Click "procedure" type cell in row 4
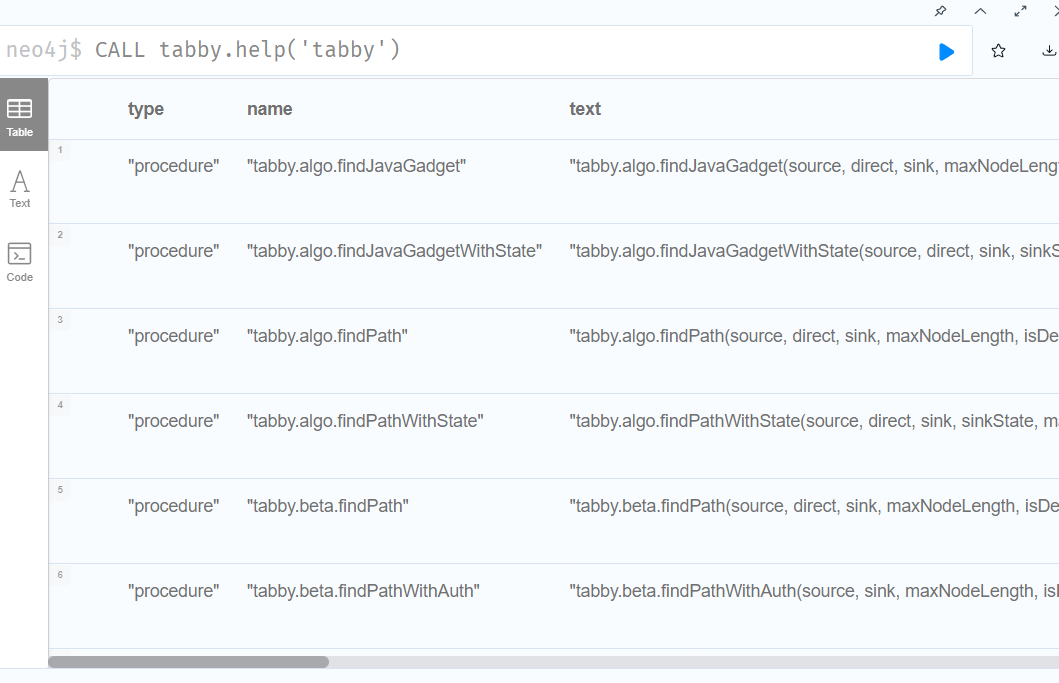1059x683 pixels. pyautogui.click(x=174, y=422)
